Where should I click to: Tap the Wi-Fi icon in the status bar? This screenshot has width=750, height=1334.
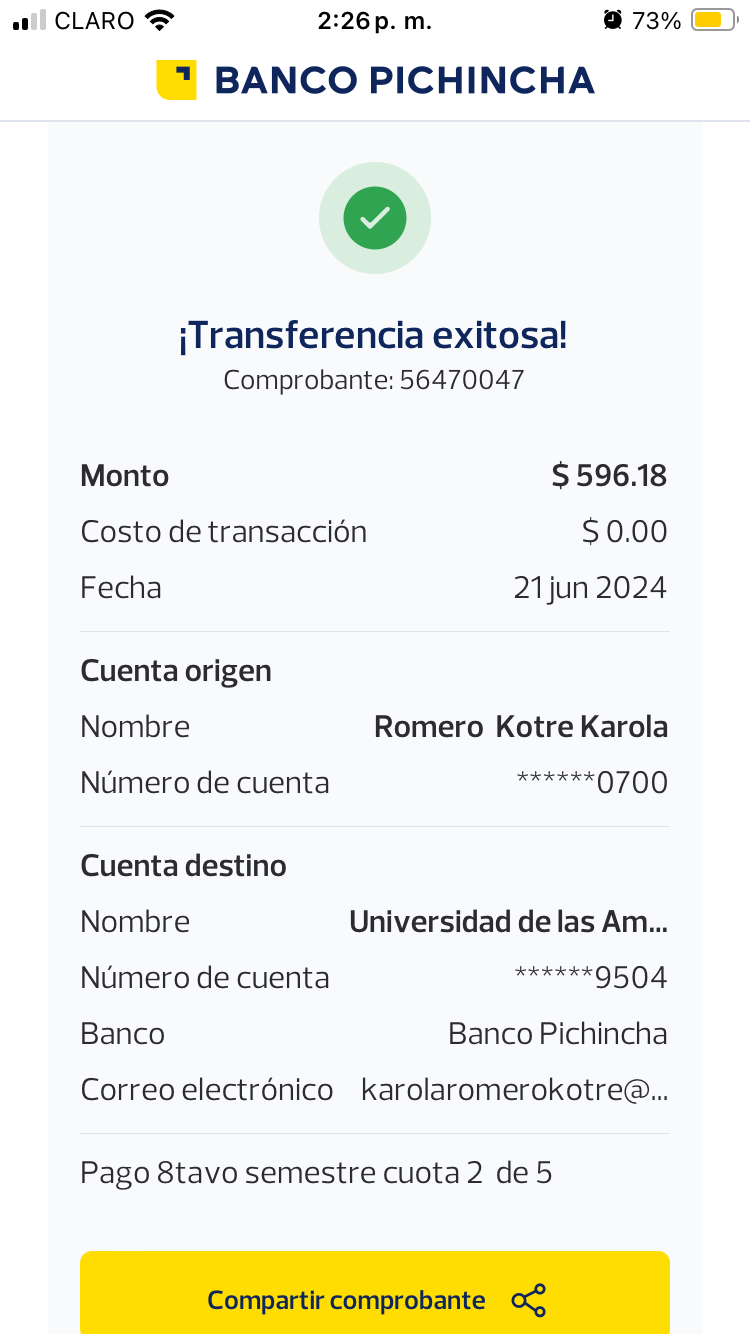point(159,20)
